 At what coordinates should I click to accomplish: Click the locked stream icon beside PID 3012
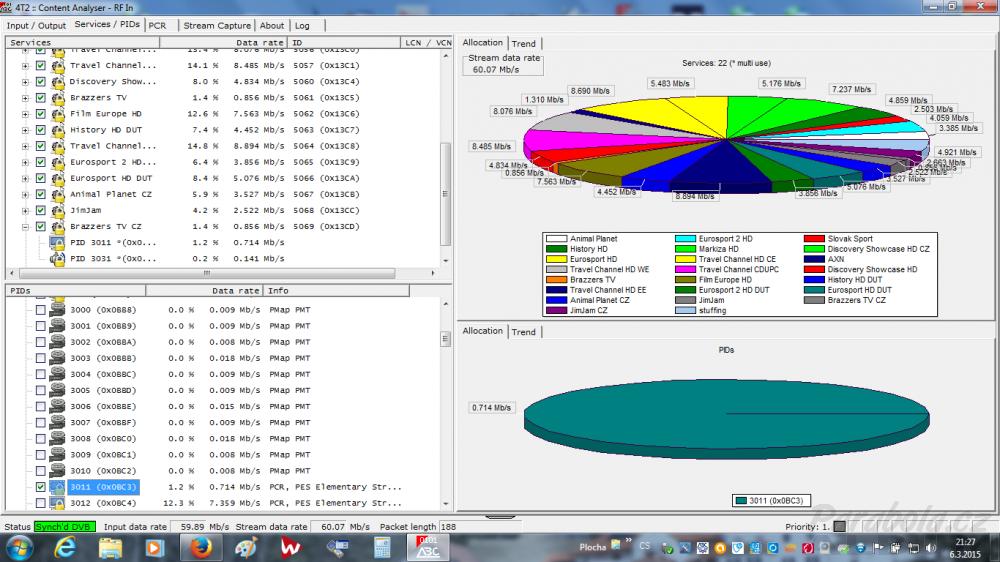[57, 503]
